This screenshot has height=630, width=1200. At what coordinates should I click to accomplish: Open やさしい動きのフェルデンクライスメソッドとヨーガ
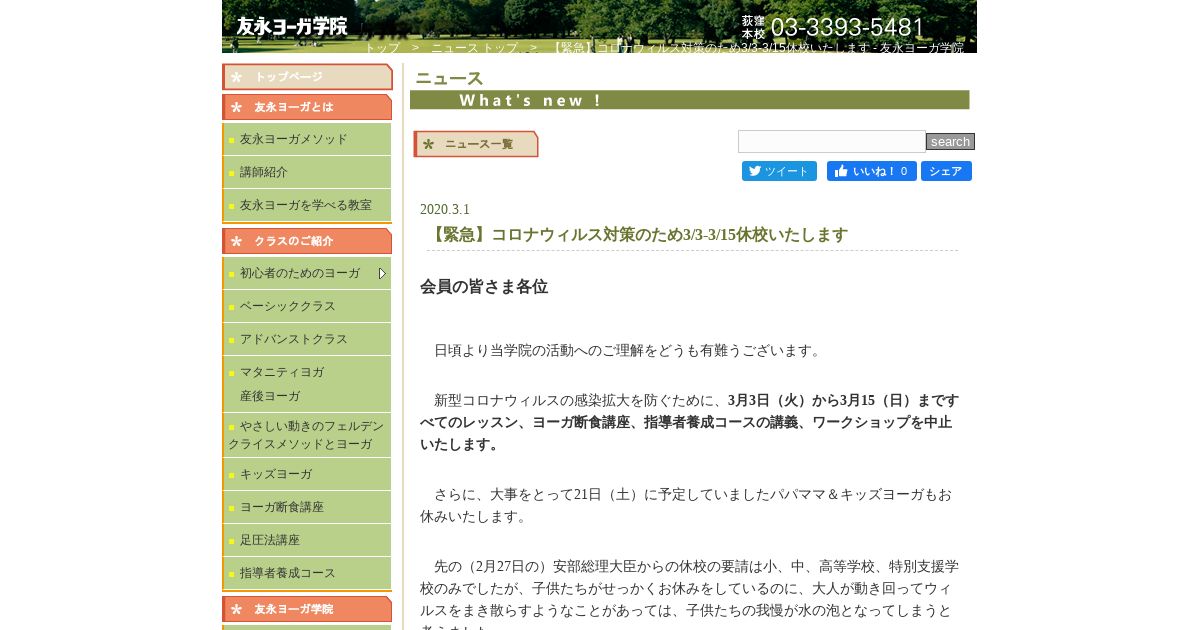pyautogui.click(x=307, y=435)
